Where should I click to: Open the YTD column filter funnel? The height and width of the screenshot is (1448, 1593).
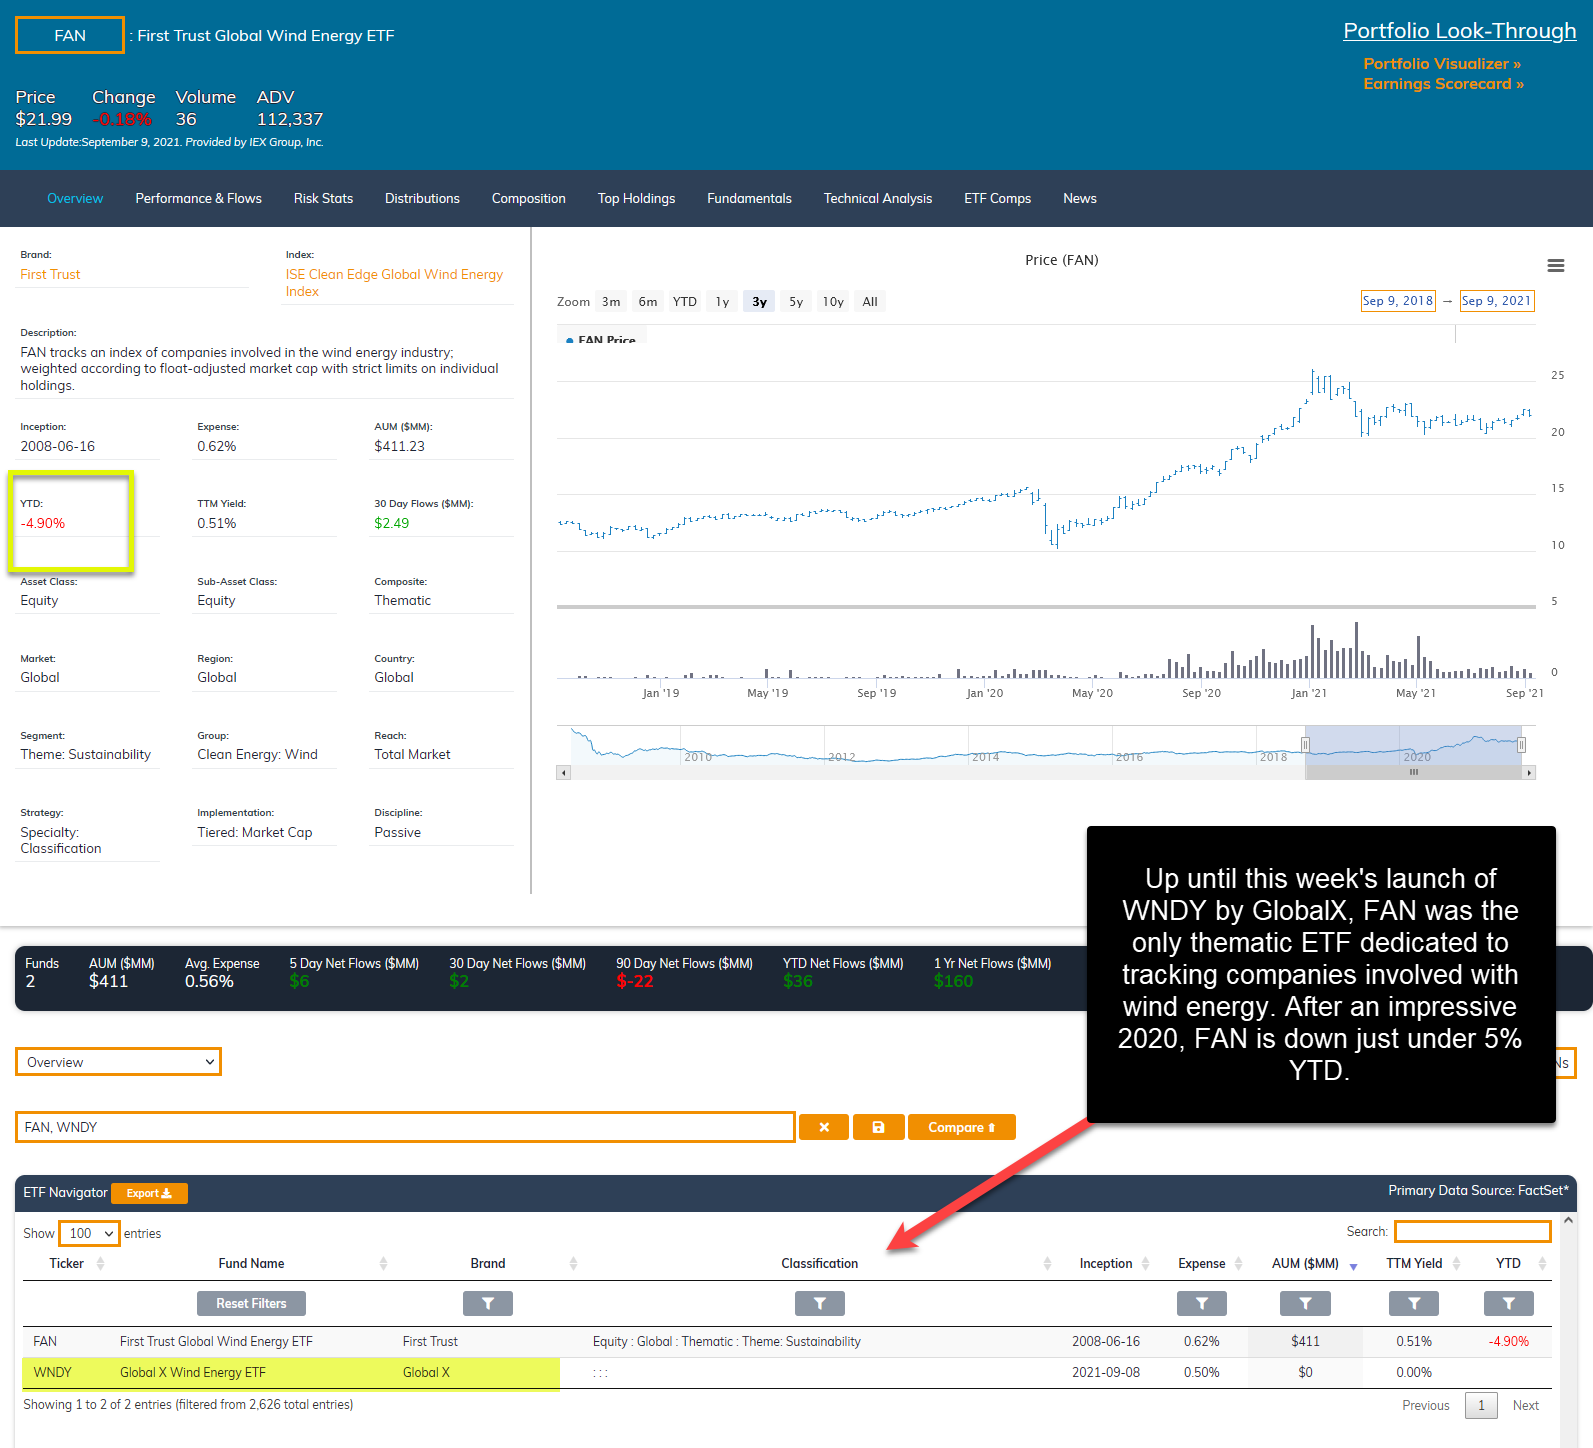[x=1509, y=1303]
